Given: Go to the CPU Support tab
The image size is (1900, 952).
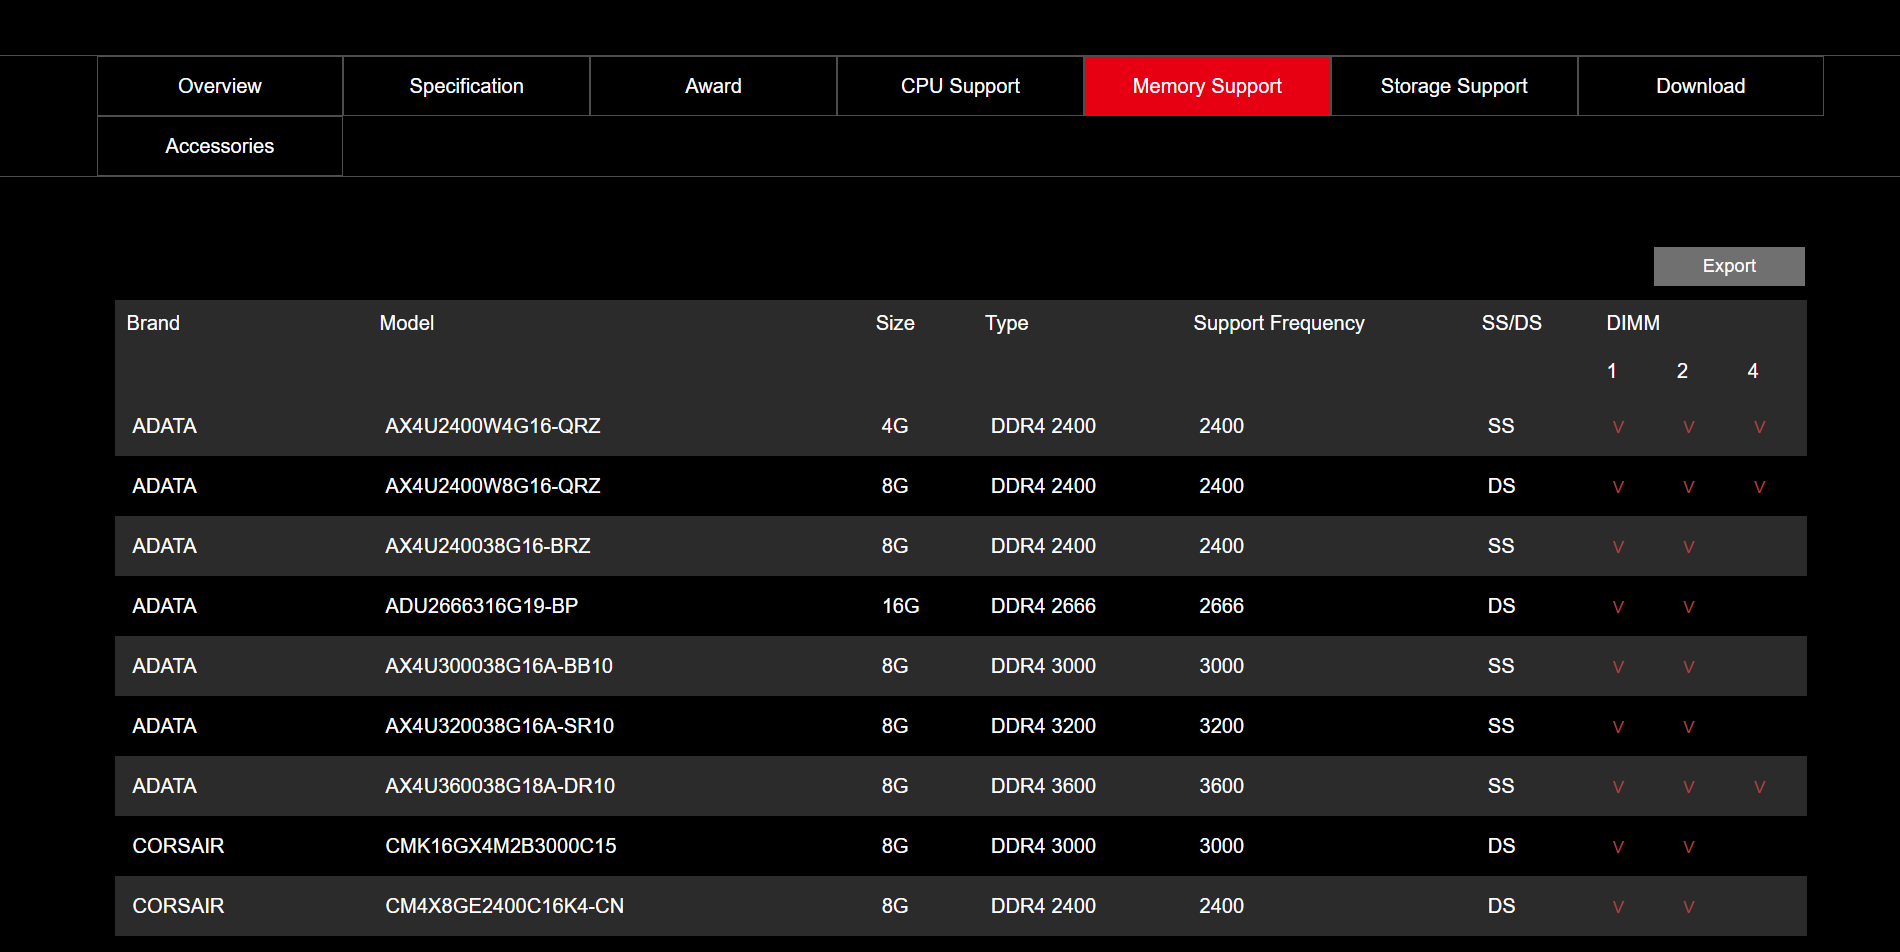Looking at the screenshot, I should [x=960, y=86].
